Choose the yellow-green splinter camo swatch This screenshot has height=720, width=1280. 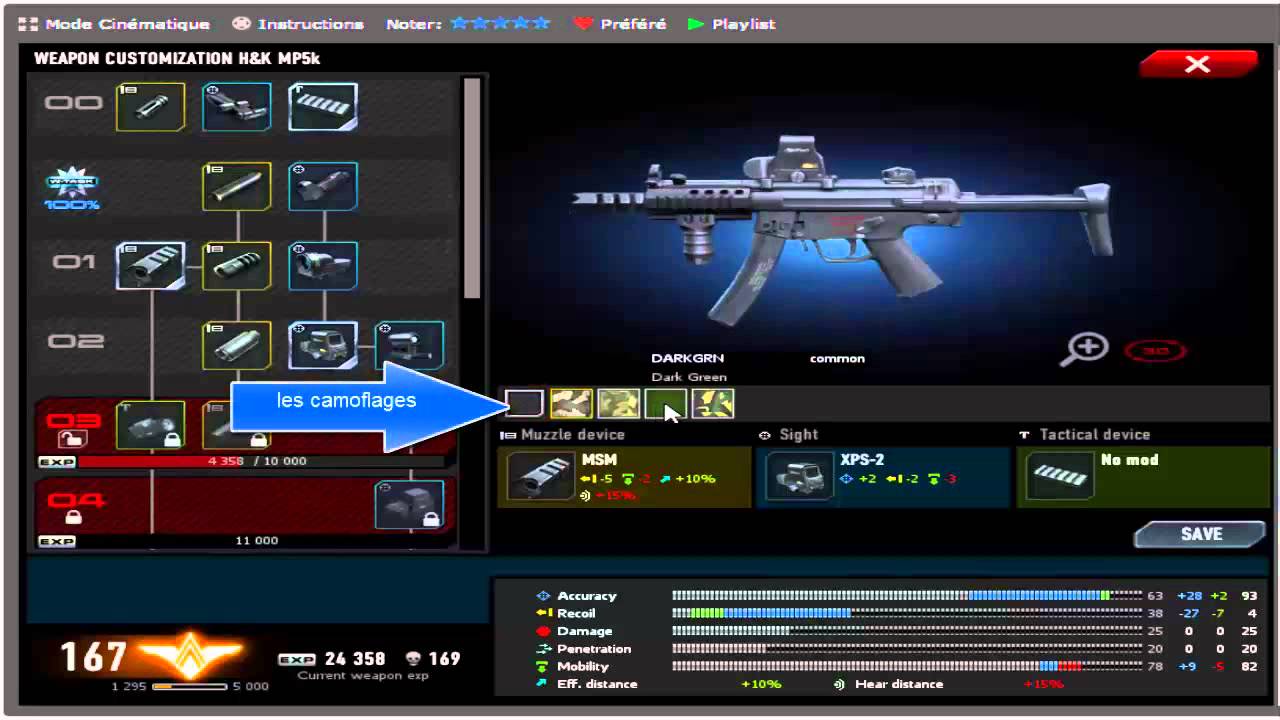pos(712,403)
